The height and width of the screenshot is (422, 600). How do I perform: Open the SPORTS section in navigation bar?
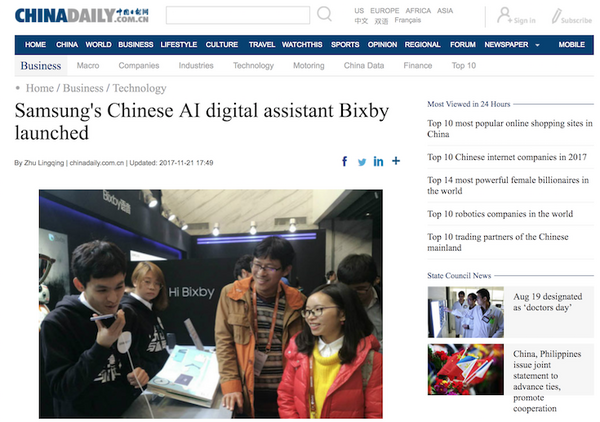pyautogui.click(x=345, y=45)
